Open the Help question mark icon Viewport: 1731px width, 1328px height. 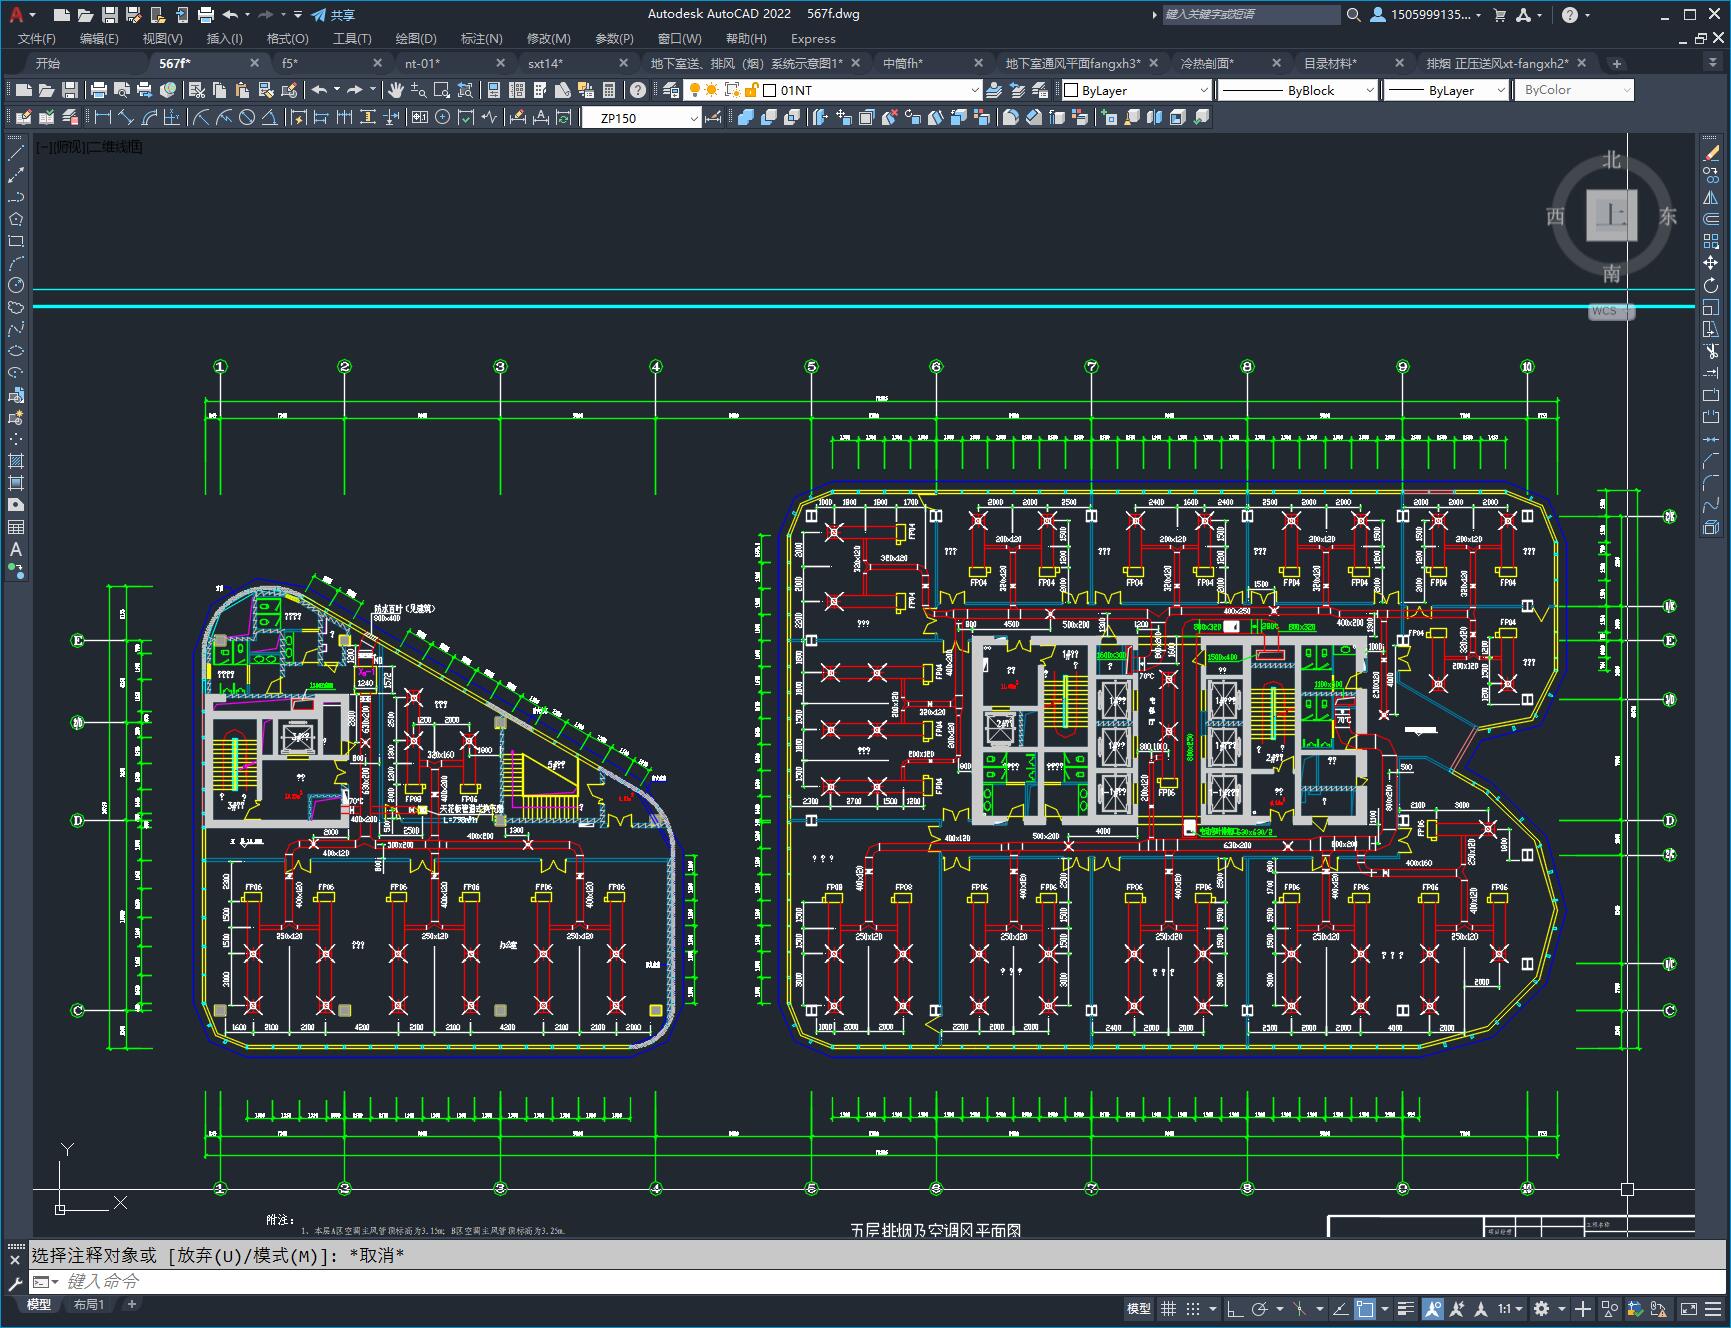(x=638, y=90)
